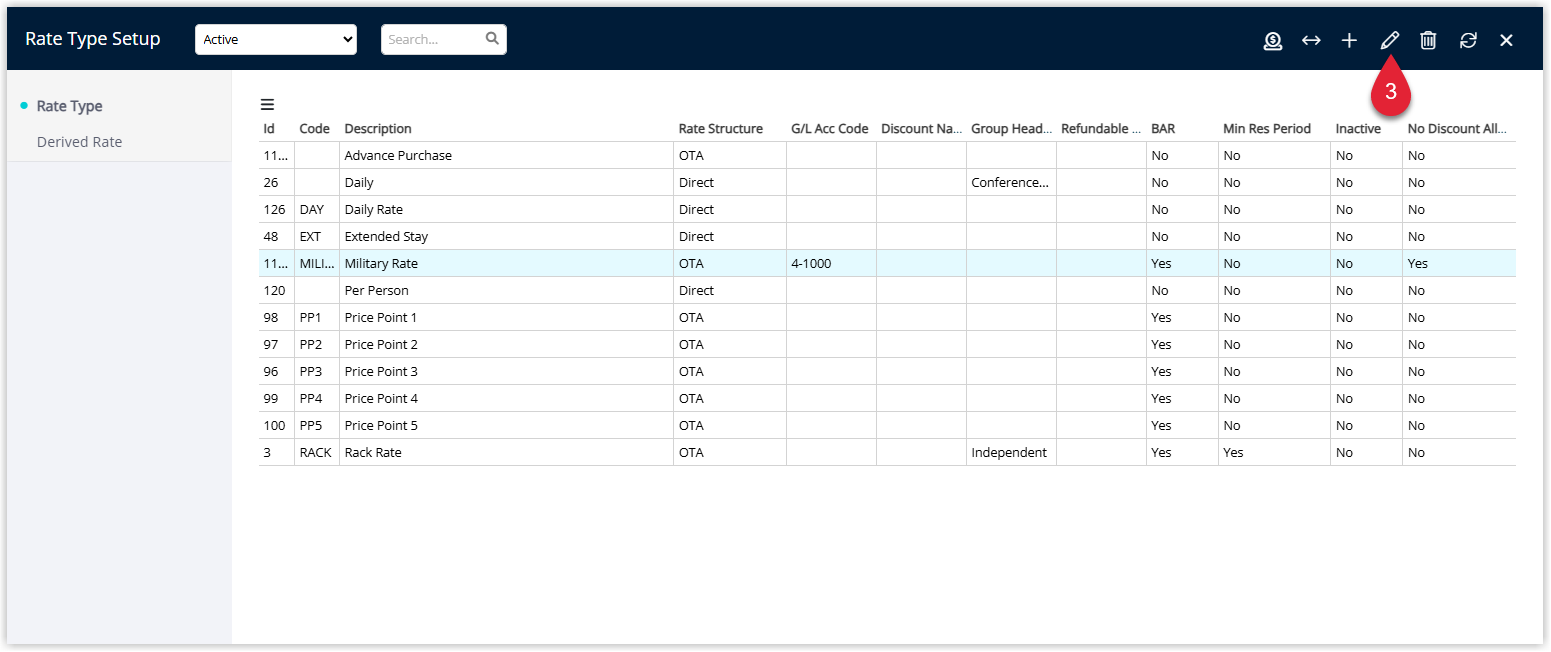Click Inactive column header
1551x652 pixels.
point(1358,129)
